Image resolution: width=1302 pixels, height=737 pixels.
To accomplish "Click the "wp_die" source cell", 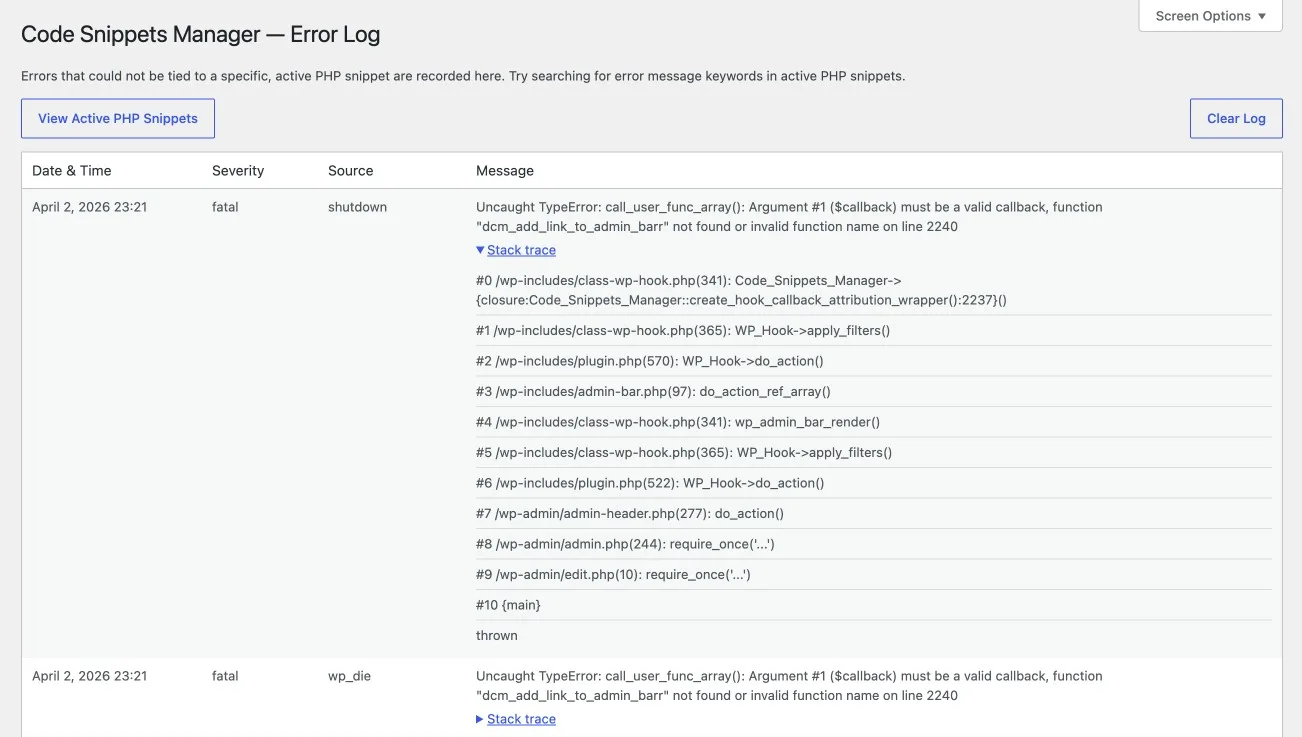I will [349, 676].
